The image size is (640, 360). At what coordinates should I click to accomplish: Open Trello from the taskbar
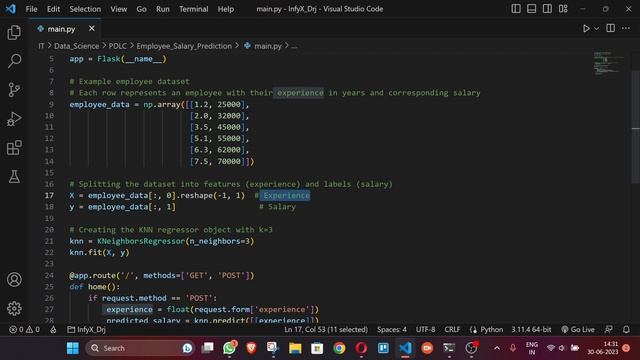(383, 348)
